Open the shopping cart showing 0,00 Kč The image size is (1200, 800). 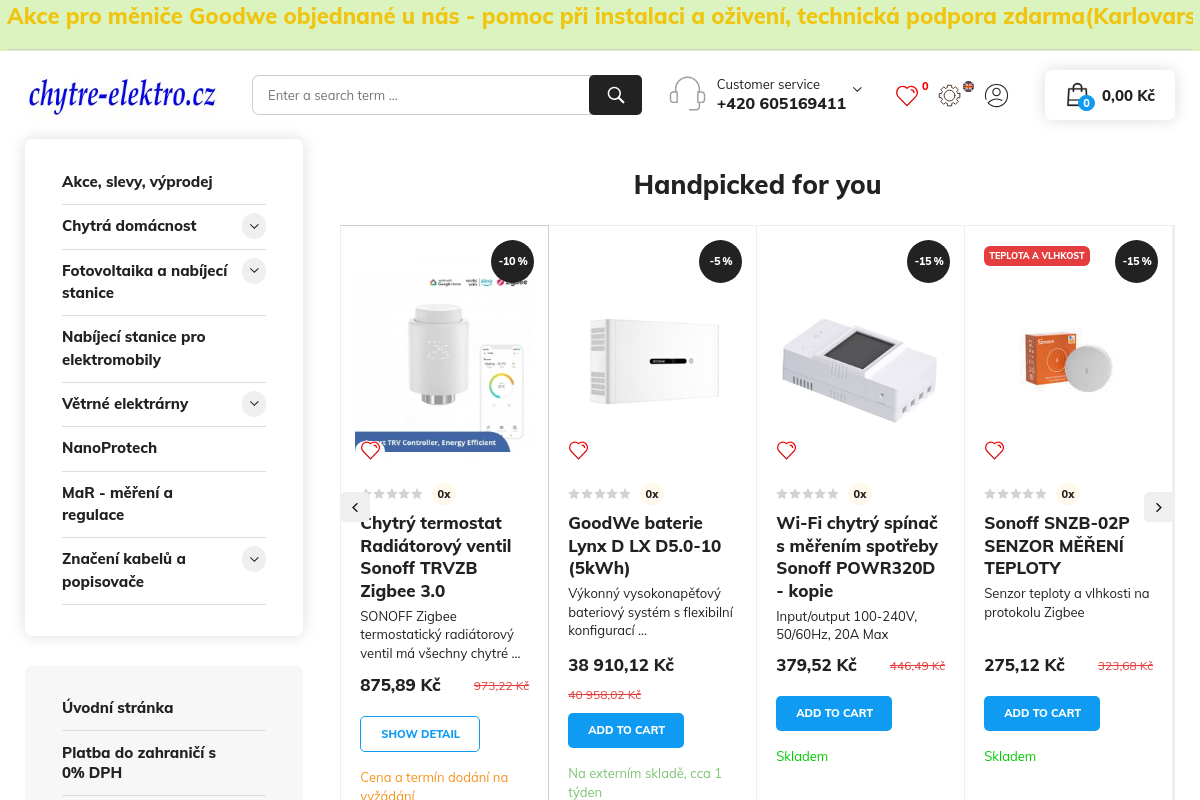click(x=1110, y=95)
